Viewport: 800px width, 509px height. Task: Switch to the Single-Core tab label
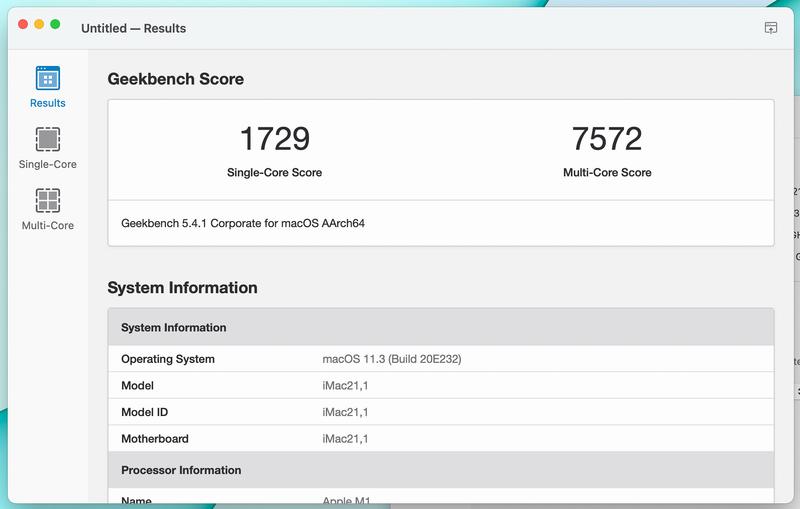tap(47, 164)
